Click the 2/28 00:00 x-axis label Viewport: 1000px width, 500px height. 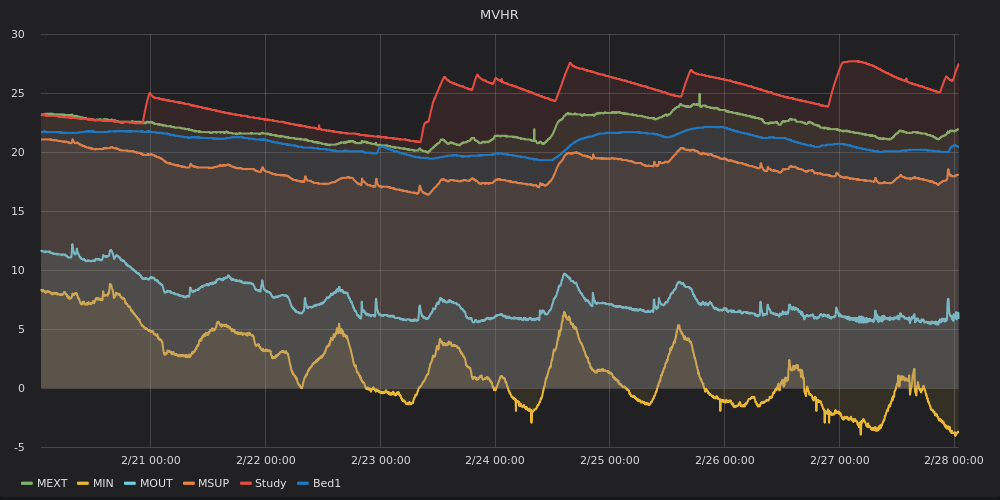(954, 460)
